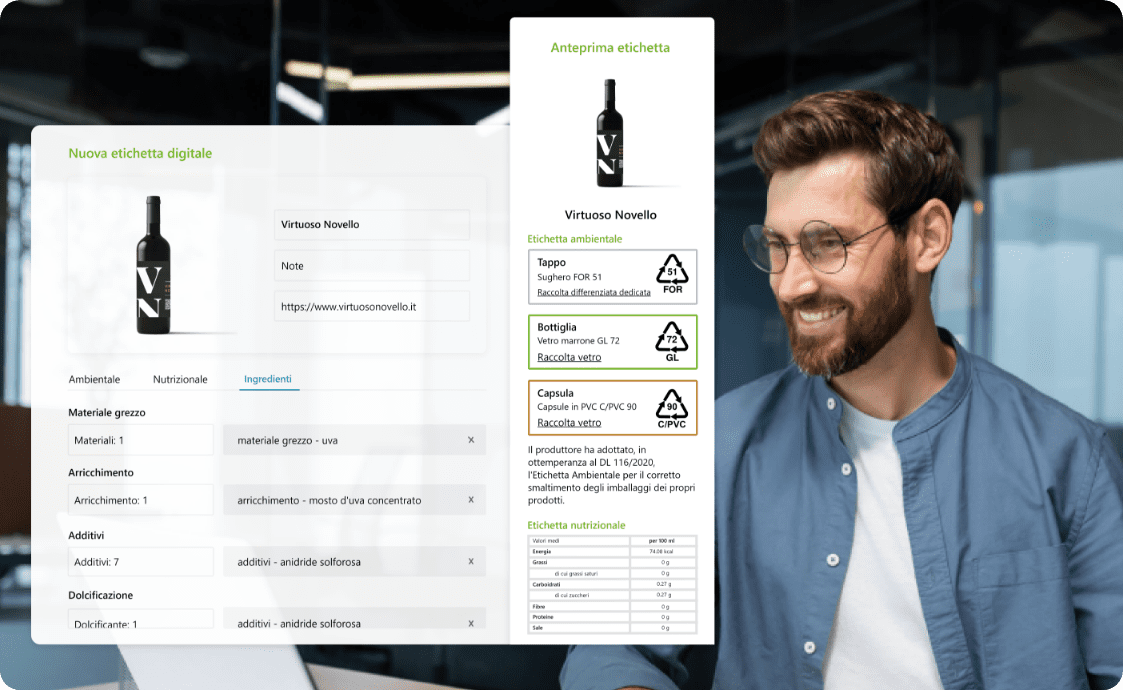The height and width of the screenshot is (690, 1123).
Task: Click the FOR 51 recycling symbol icon
Action: (x=672, y=275)
